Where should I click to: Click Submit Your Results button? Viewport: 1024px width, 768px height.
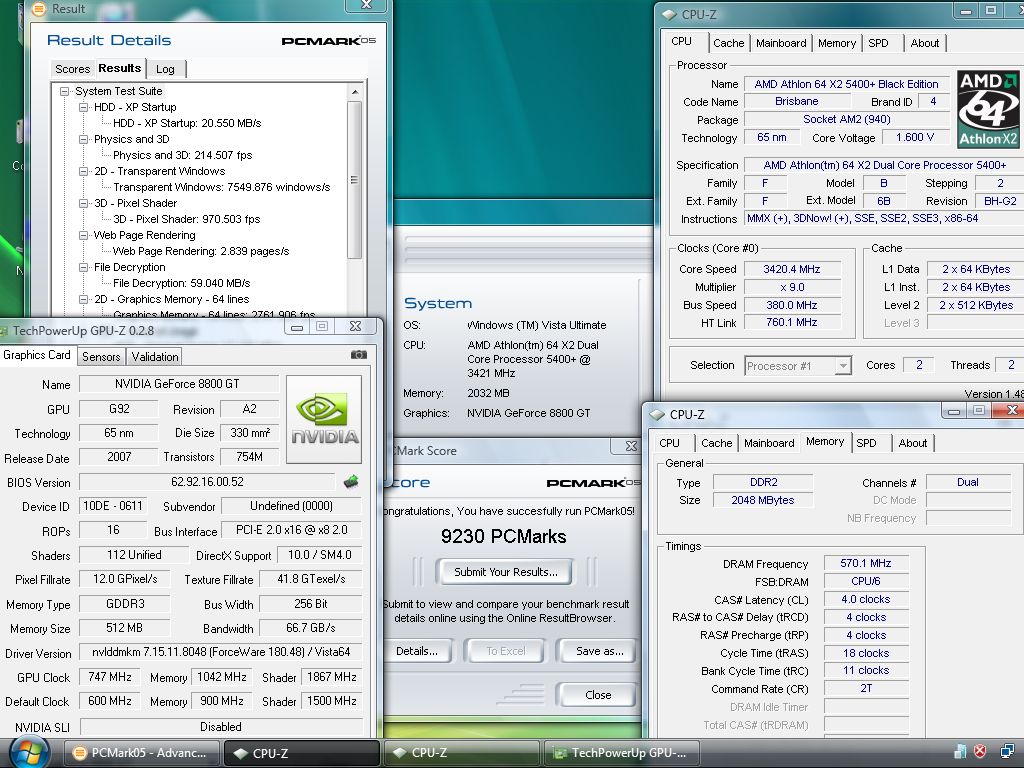505,572
